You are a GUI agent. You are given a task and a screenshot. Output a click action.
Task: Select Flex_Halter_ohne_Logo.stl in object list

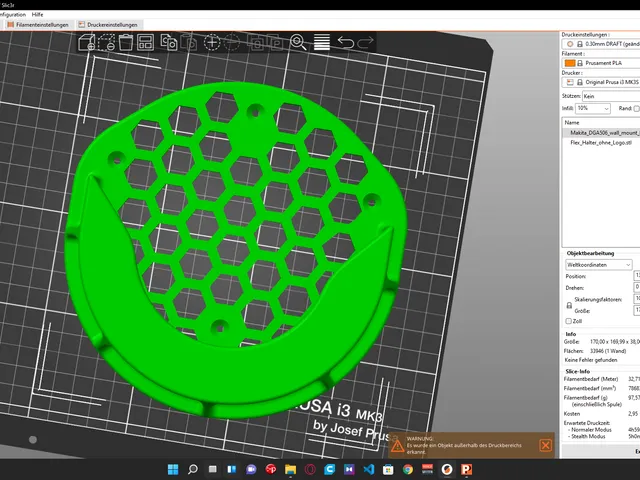pos(601,142)
